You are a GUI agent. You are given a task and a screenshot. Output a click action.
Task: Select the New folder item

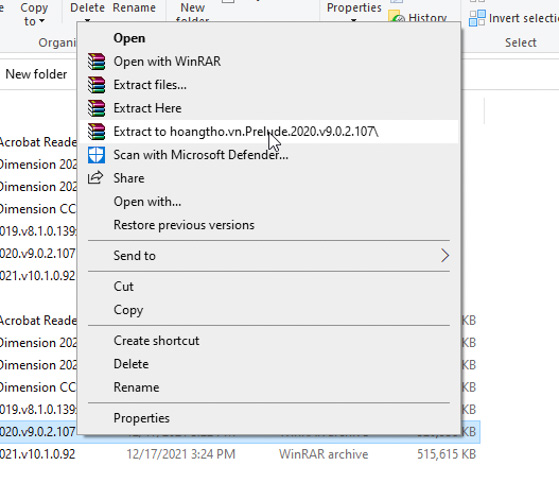coord(36,74)
